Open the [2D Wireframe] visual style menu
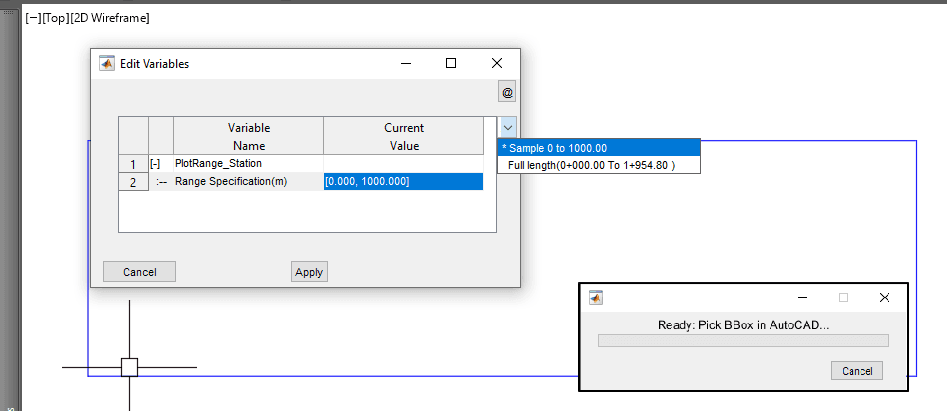The image size is (947, 411). (x=110, y=18)
